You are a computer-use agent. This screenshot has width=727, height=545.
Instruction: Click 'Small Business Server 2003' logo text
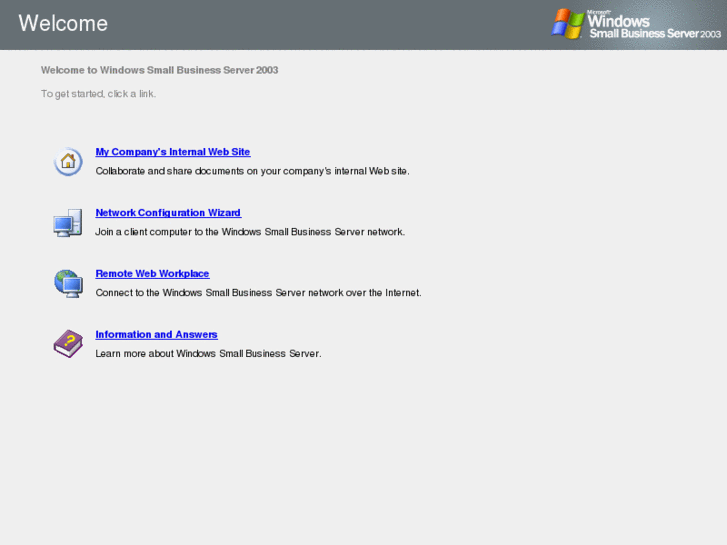655,33
